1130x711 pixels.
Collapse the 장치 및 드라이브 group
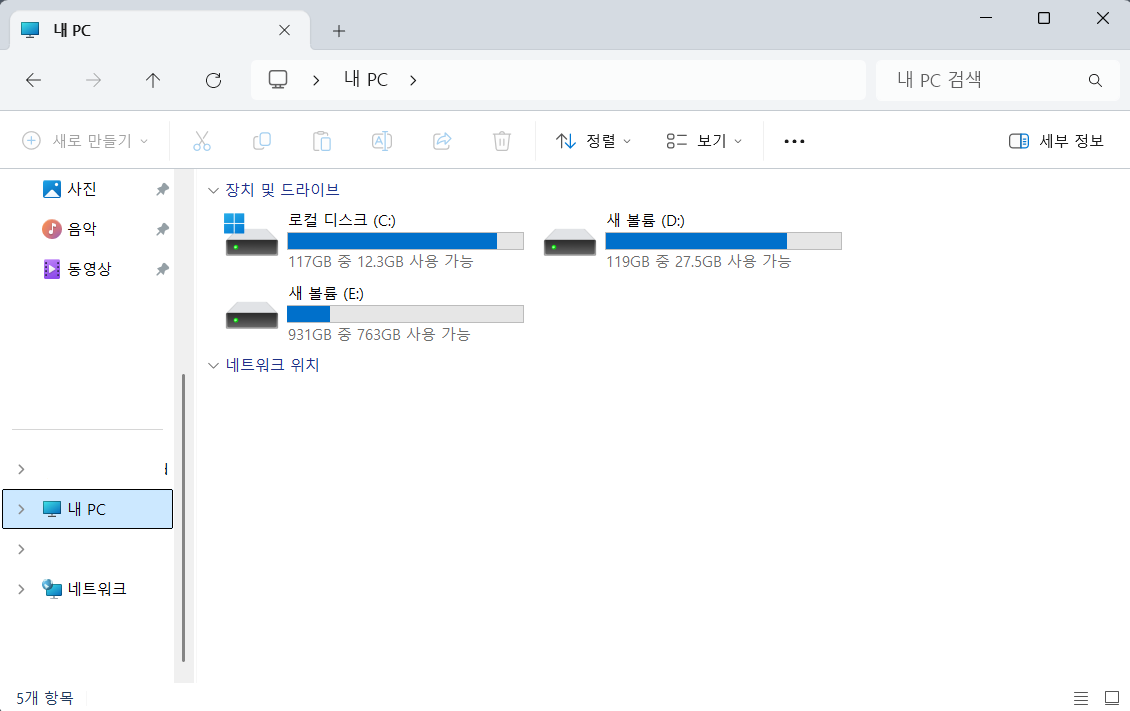(x=213, y=190)
